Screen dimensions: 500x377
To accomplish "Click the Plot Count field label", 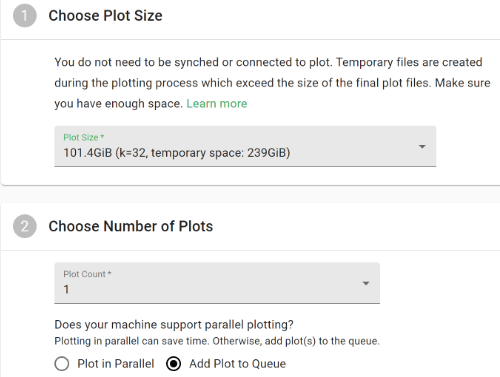I will click(x=87, y=274).
